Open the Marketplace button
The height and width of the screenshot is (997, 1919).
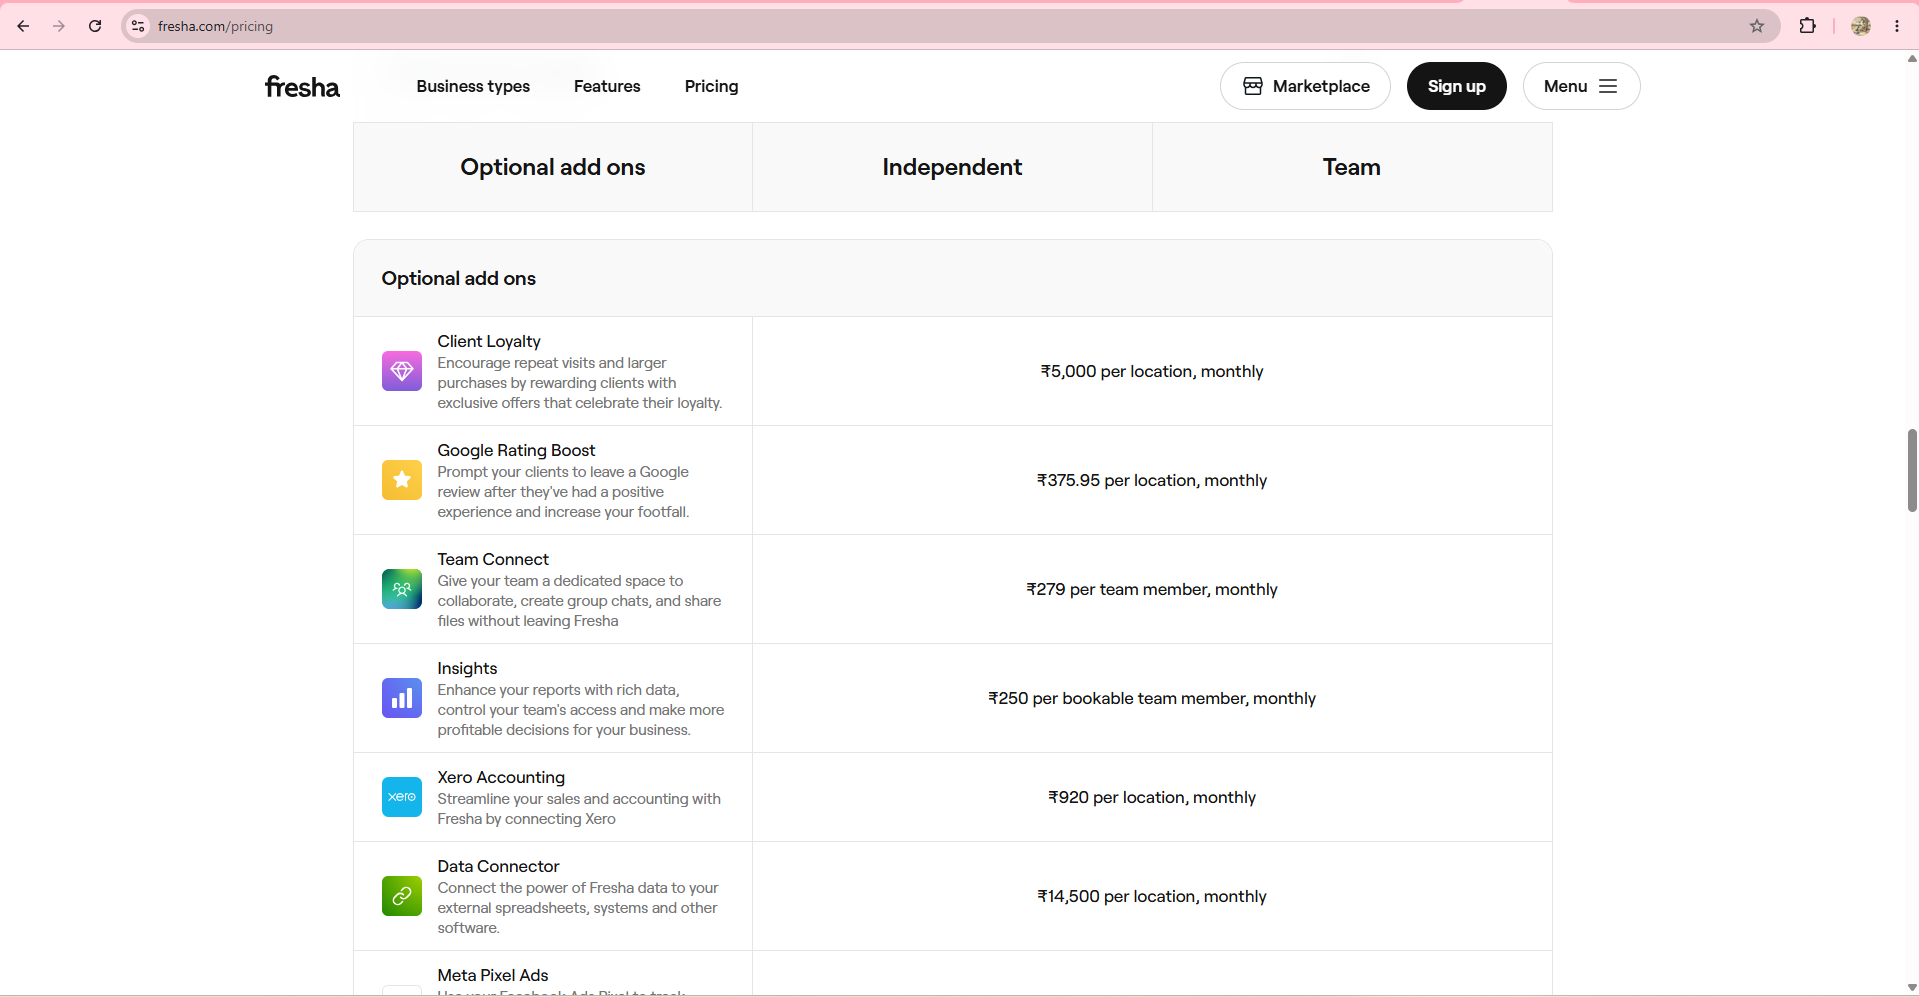(1305, 86)
